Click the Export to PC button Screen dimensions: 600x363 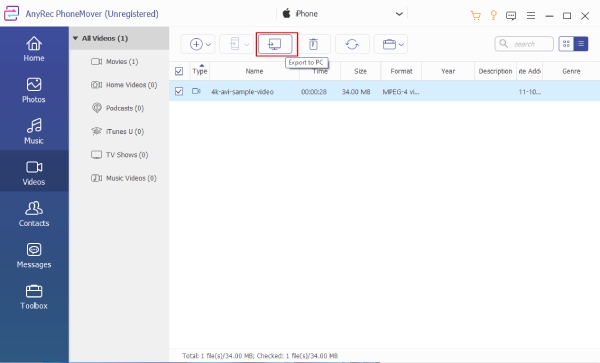276,44
